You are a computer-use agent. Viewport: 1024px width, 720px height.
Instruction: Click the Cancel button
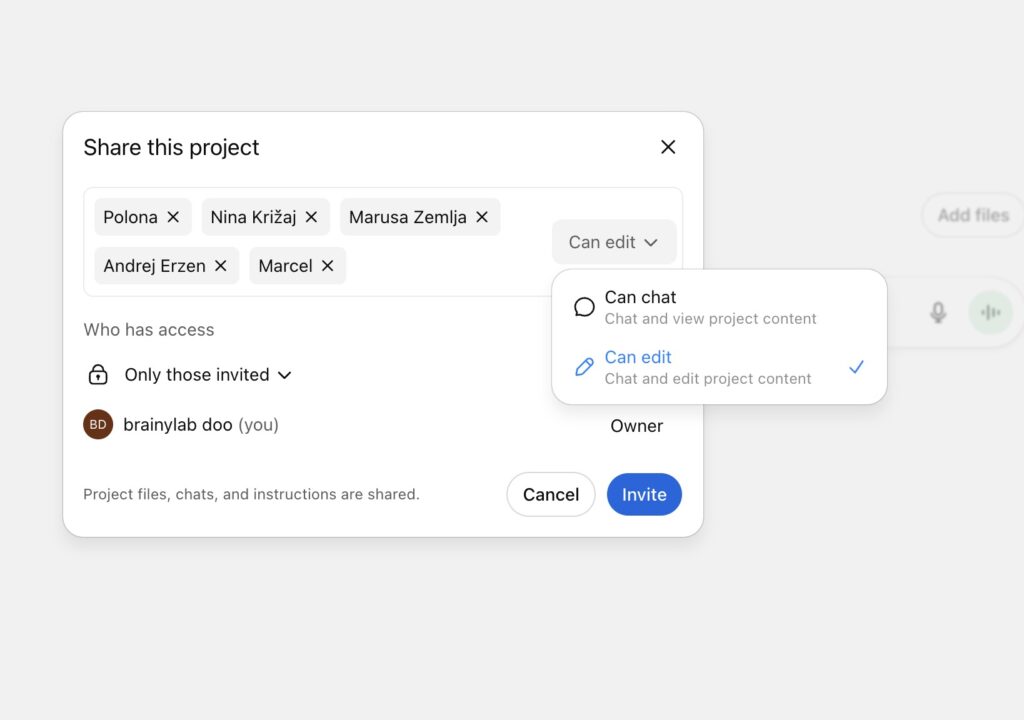(x=550, y=494)
